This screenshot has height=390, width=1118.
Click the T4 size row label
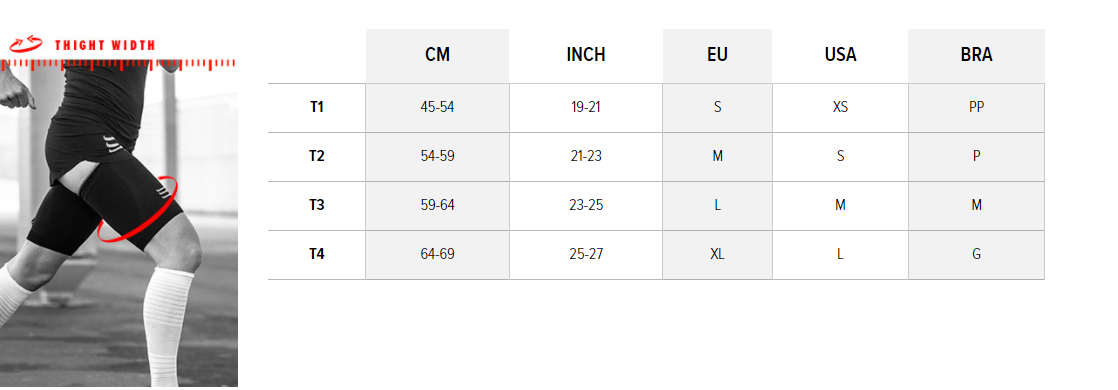click(317, 254)
